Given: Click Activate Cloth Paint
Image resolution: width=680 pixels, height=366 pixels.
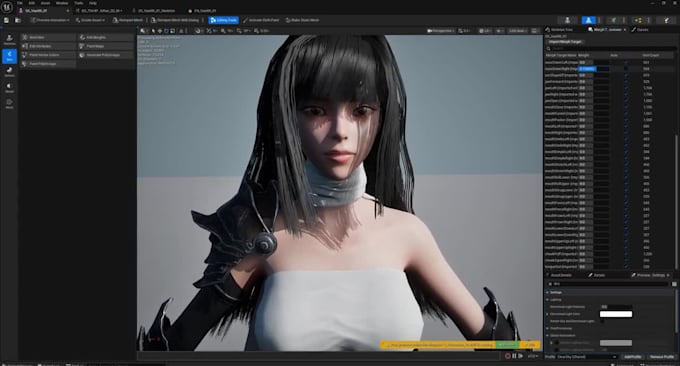Looking at the screenshot, I should [x=261, y=20].
